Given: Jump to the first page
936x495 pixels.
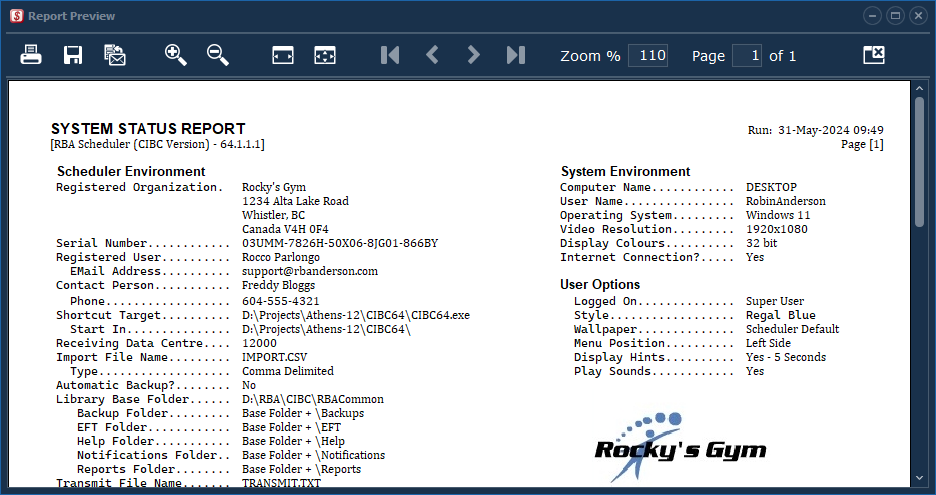Looking at the screenshot, I should (x=390, y=56).
